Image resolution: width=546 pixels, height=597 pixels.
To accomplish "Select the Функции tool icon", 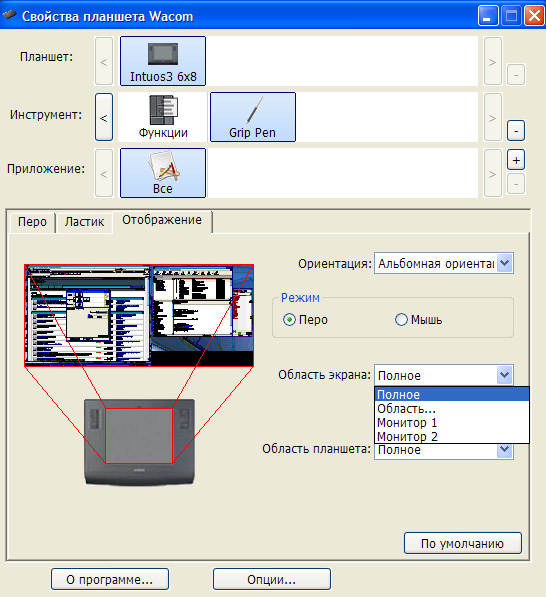I will pyautogui.click(x=163, y=117).
